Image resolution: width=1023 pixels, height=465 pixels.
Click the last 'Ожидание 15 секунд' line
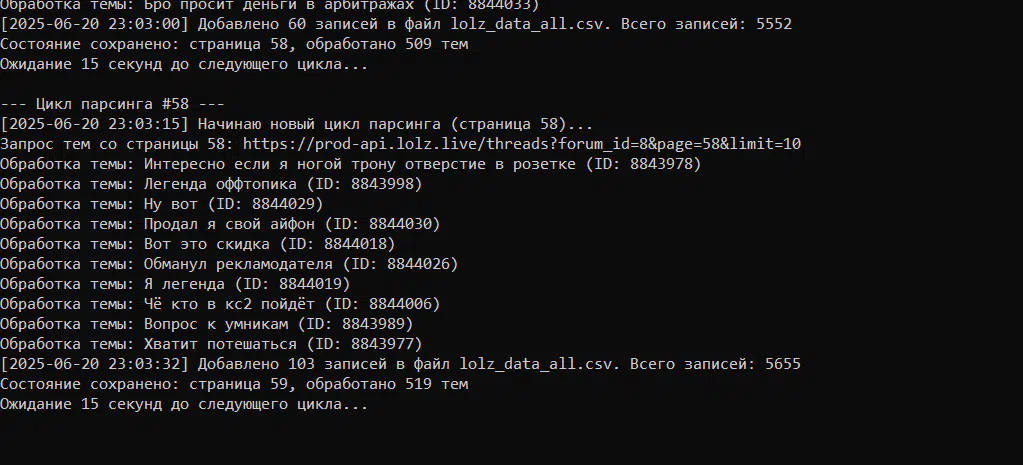pyautogui.click(x=184, y=404)
